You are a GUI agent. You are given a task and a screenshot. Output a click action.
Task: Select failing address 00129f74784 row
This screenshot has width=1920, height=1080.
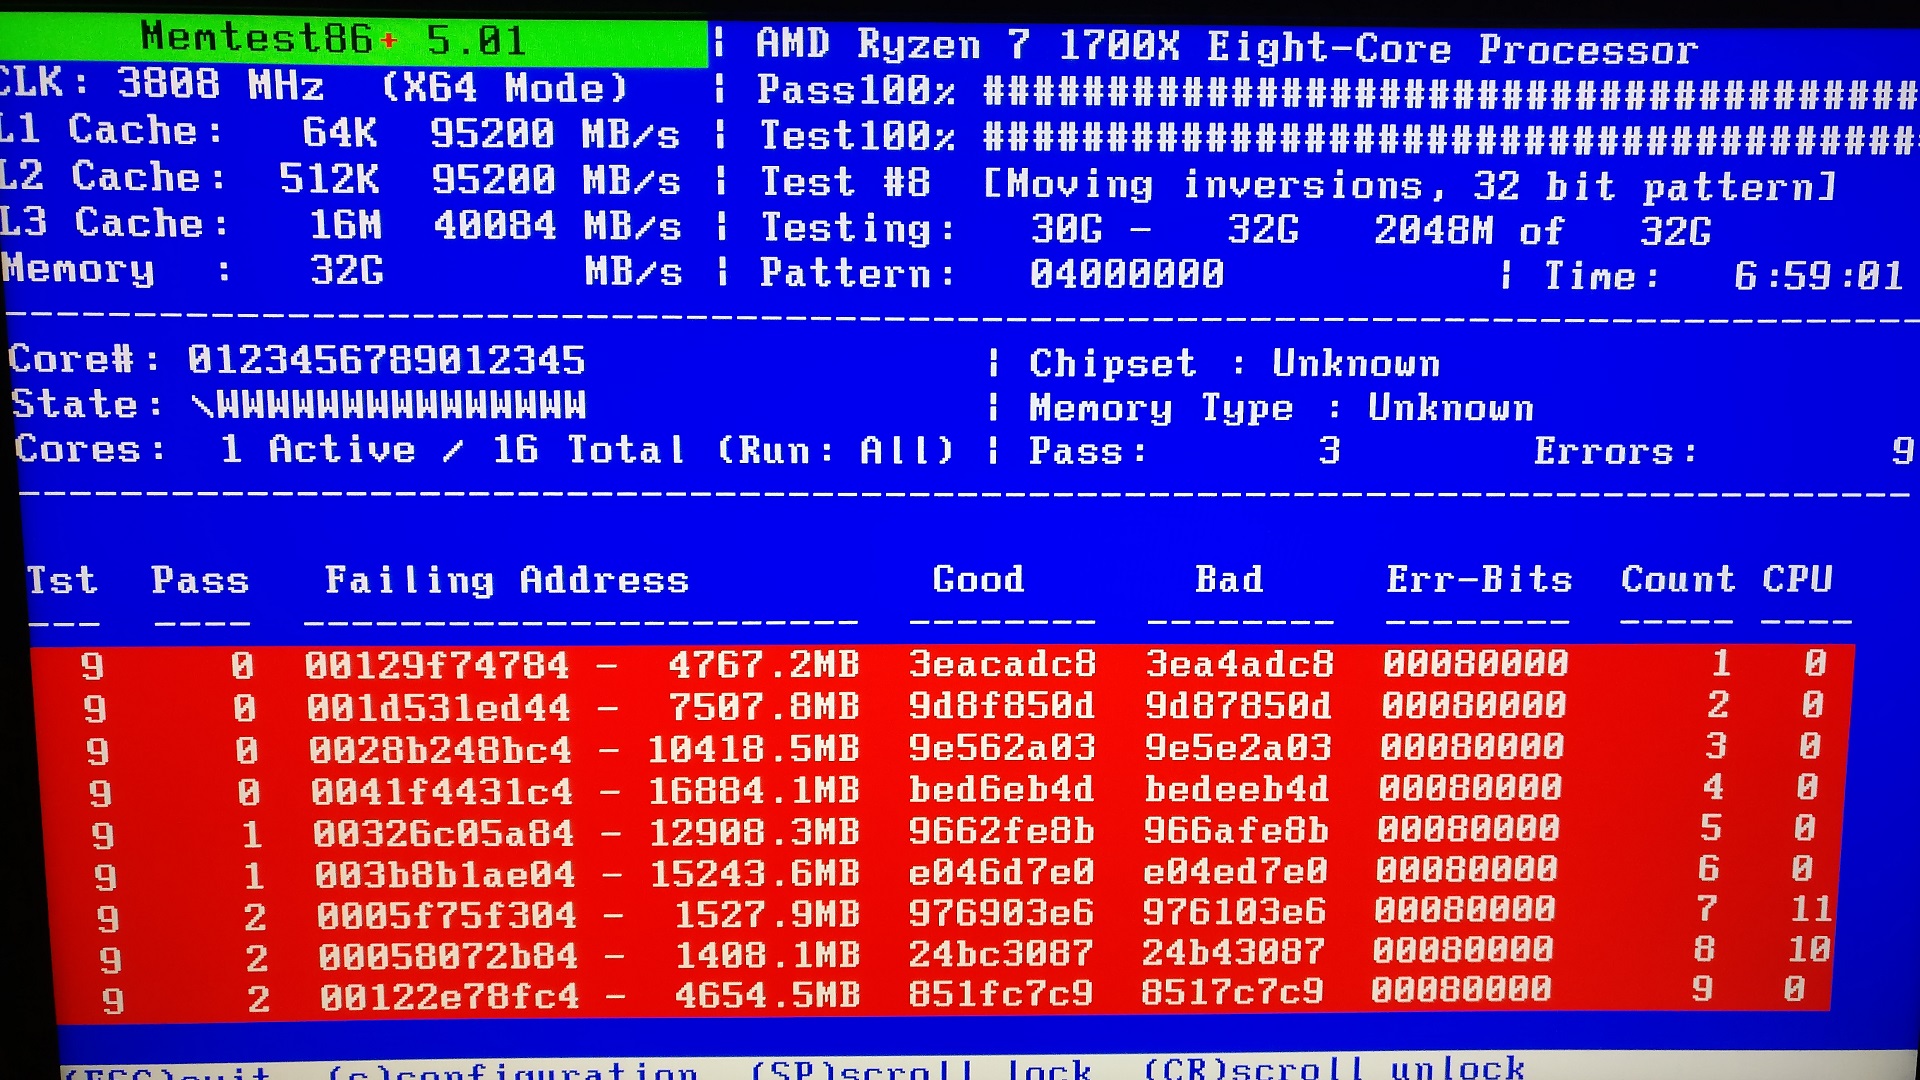pos(437,665)
